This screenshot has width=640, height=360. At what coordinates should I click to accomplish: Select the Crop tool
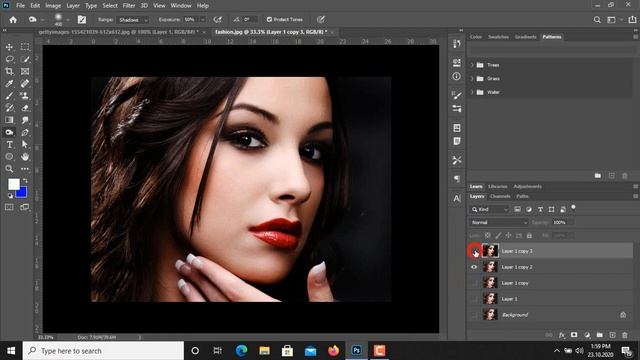pos(9,71)
